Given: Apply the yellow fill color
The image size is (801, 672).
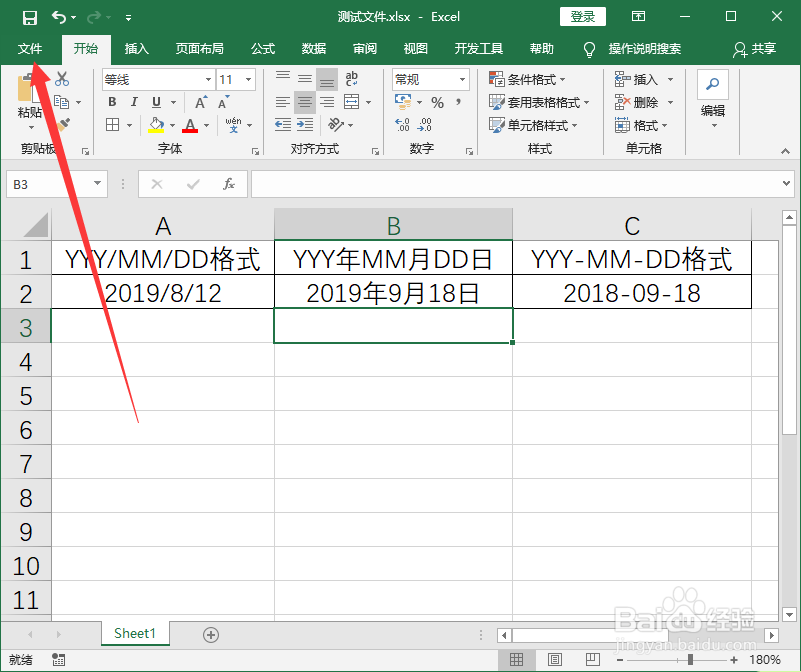Looking at the screenshot, I should (x=156, y=125).
